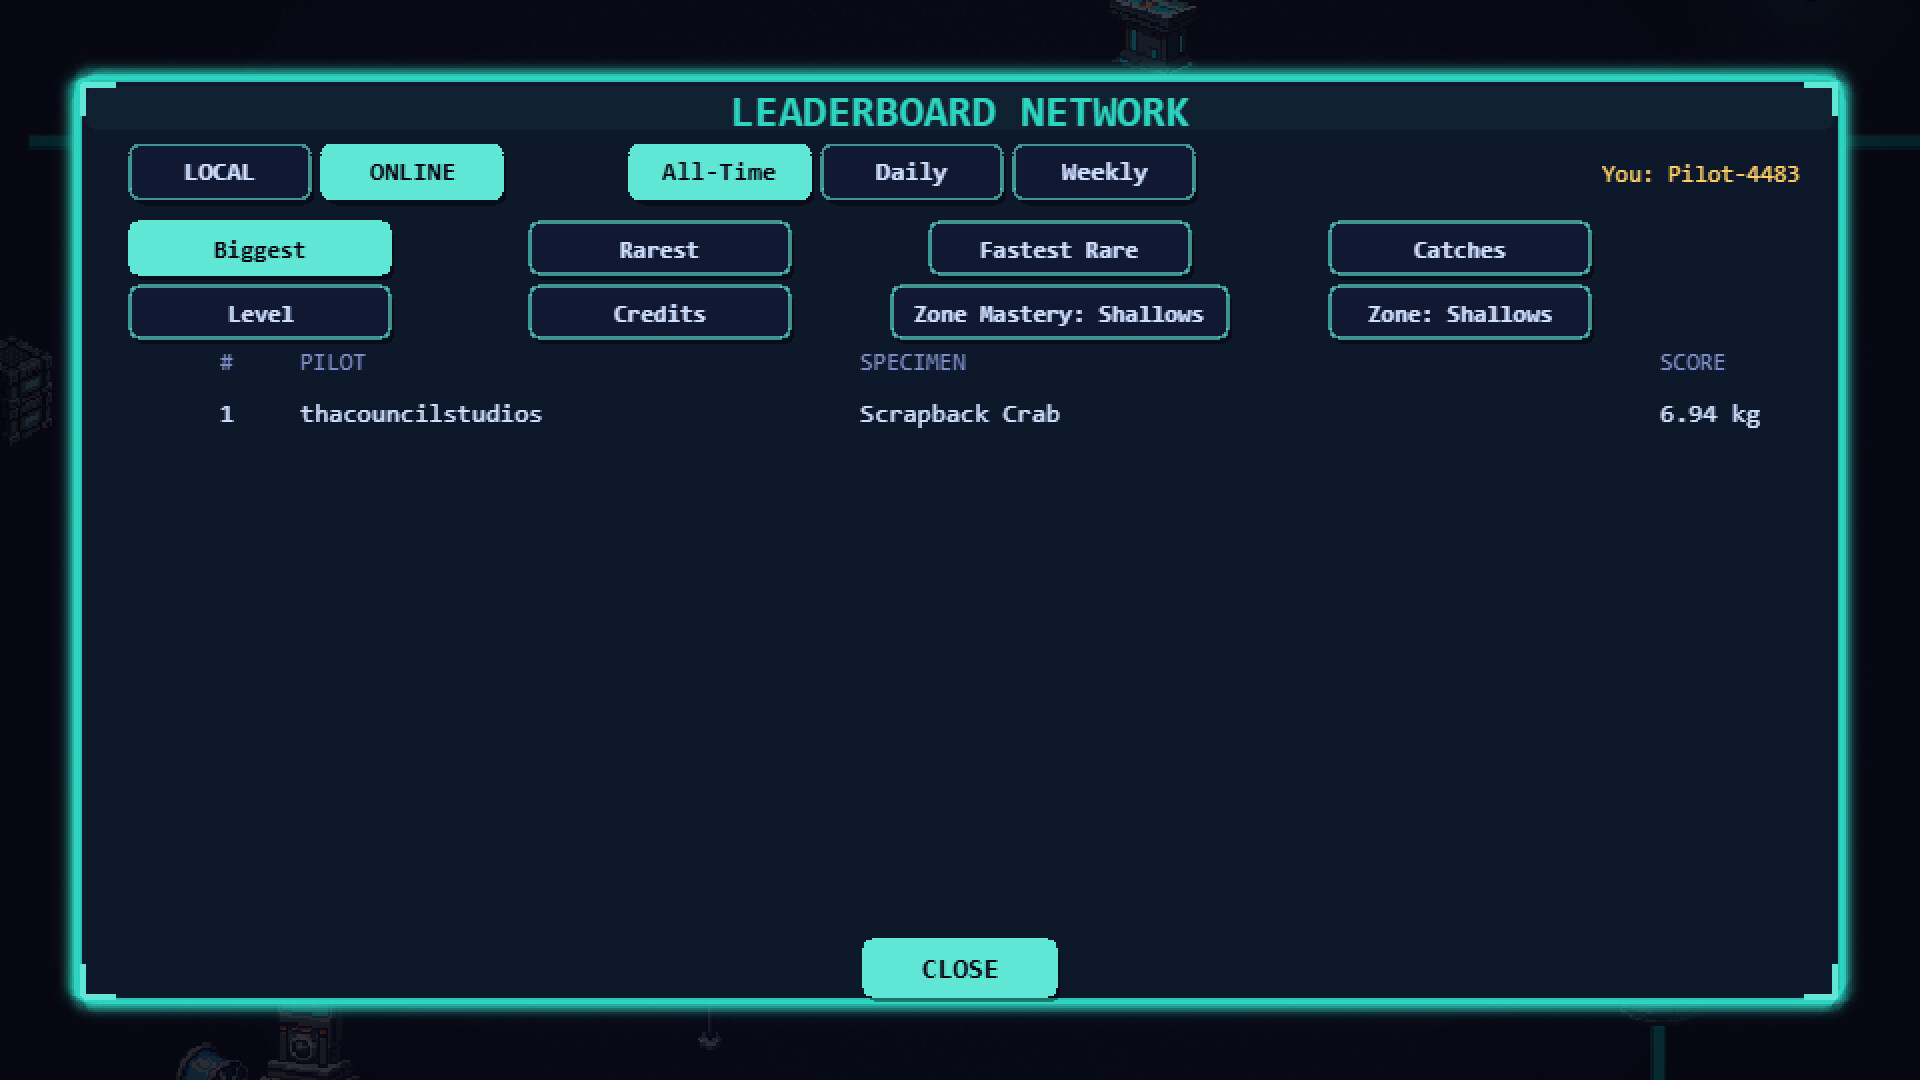Switch to the Daily rankings
1920x1080 pixels.
click(x=911, y=172)
